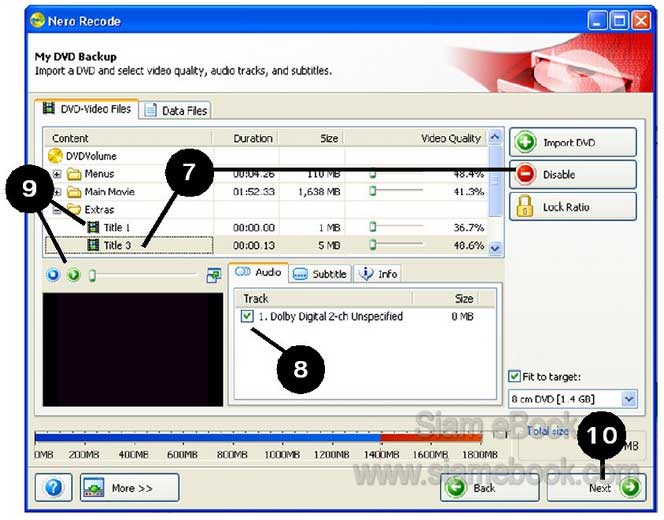Image resolution: width=664 pixels, height=520 pixels.
Task: Click the video preview area
Action: pos(133,350)
